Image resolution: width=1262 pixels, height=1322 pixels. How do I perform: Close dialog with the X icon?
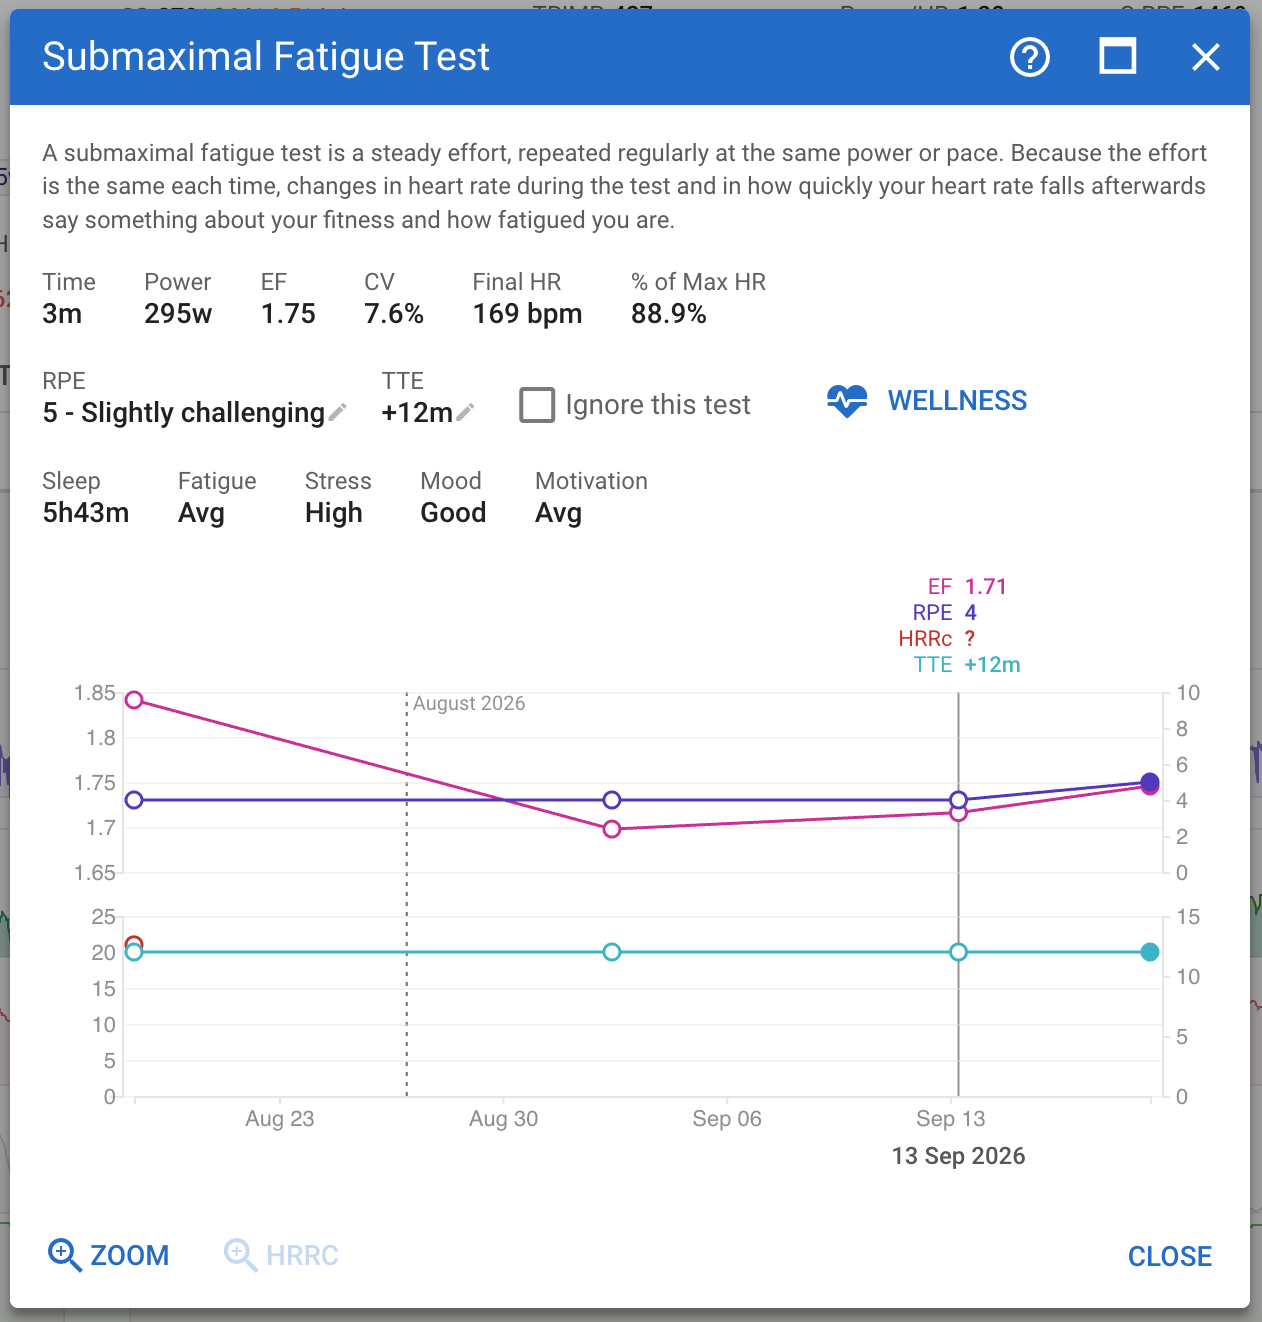pos(1206,57)
